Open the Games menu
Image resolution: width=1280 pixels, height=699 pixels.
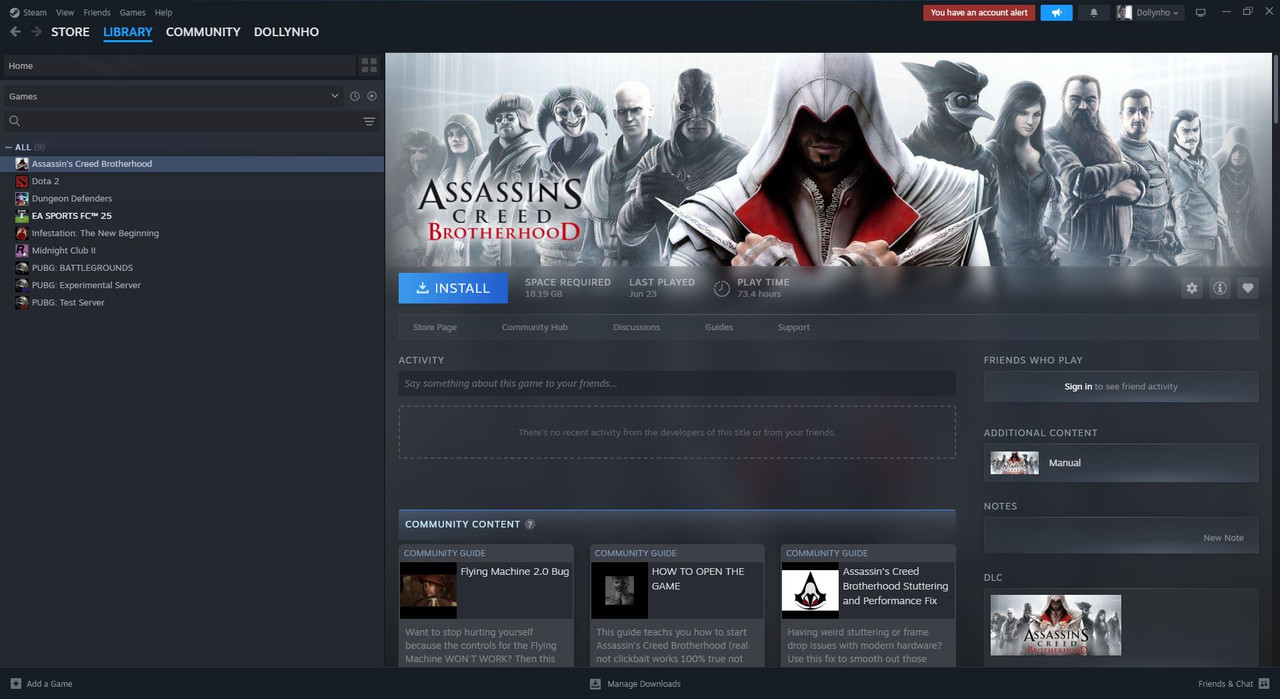click(132, 12)
